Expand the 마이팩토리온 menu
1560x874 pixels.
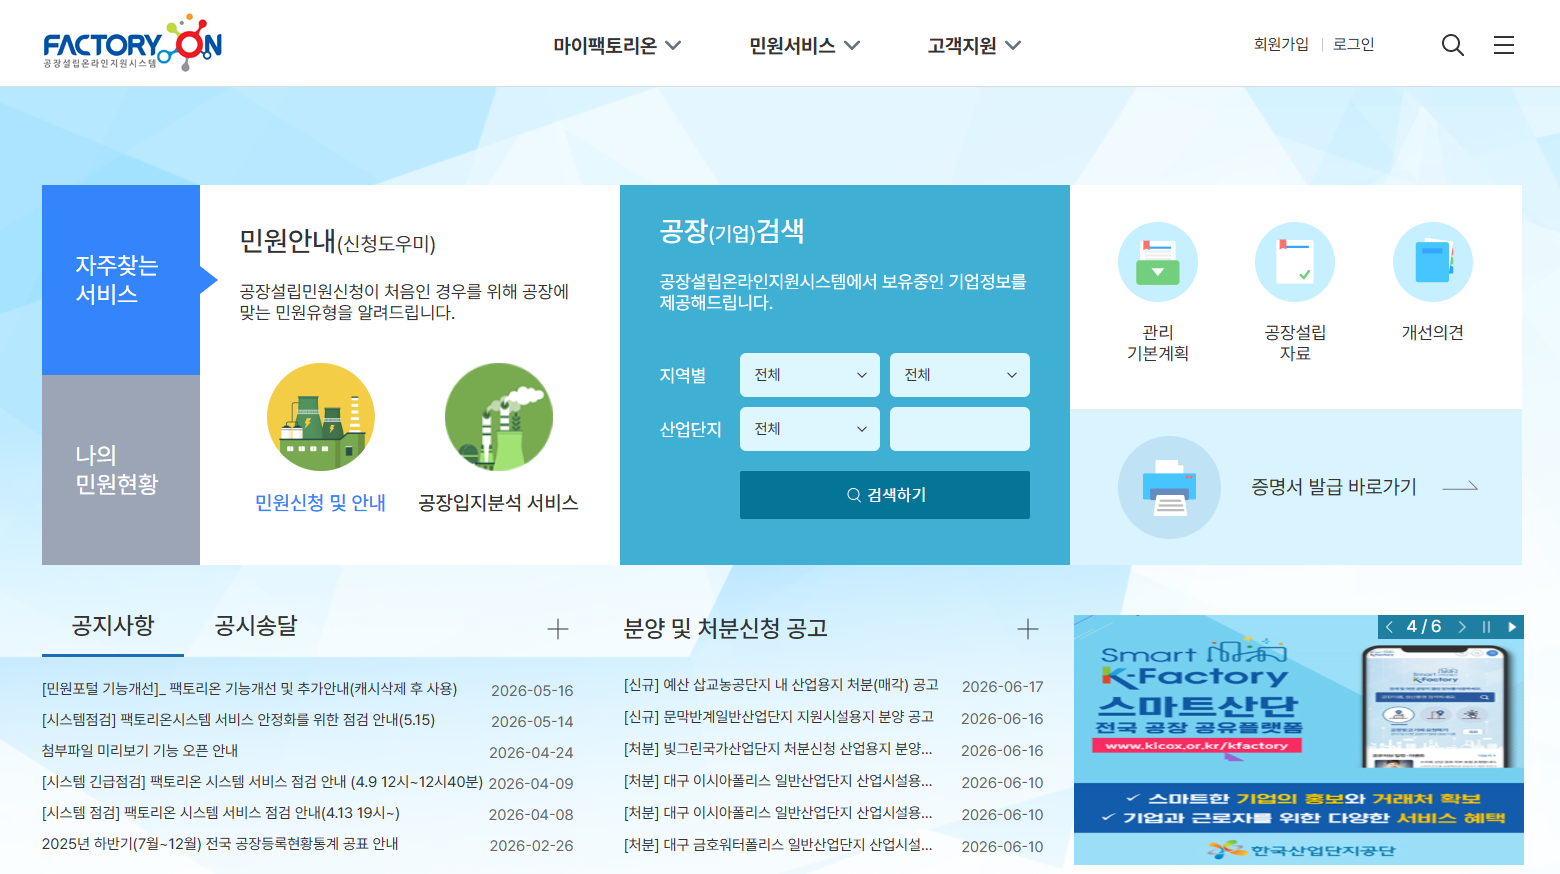[617, 45]
